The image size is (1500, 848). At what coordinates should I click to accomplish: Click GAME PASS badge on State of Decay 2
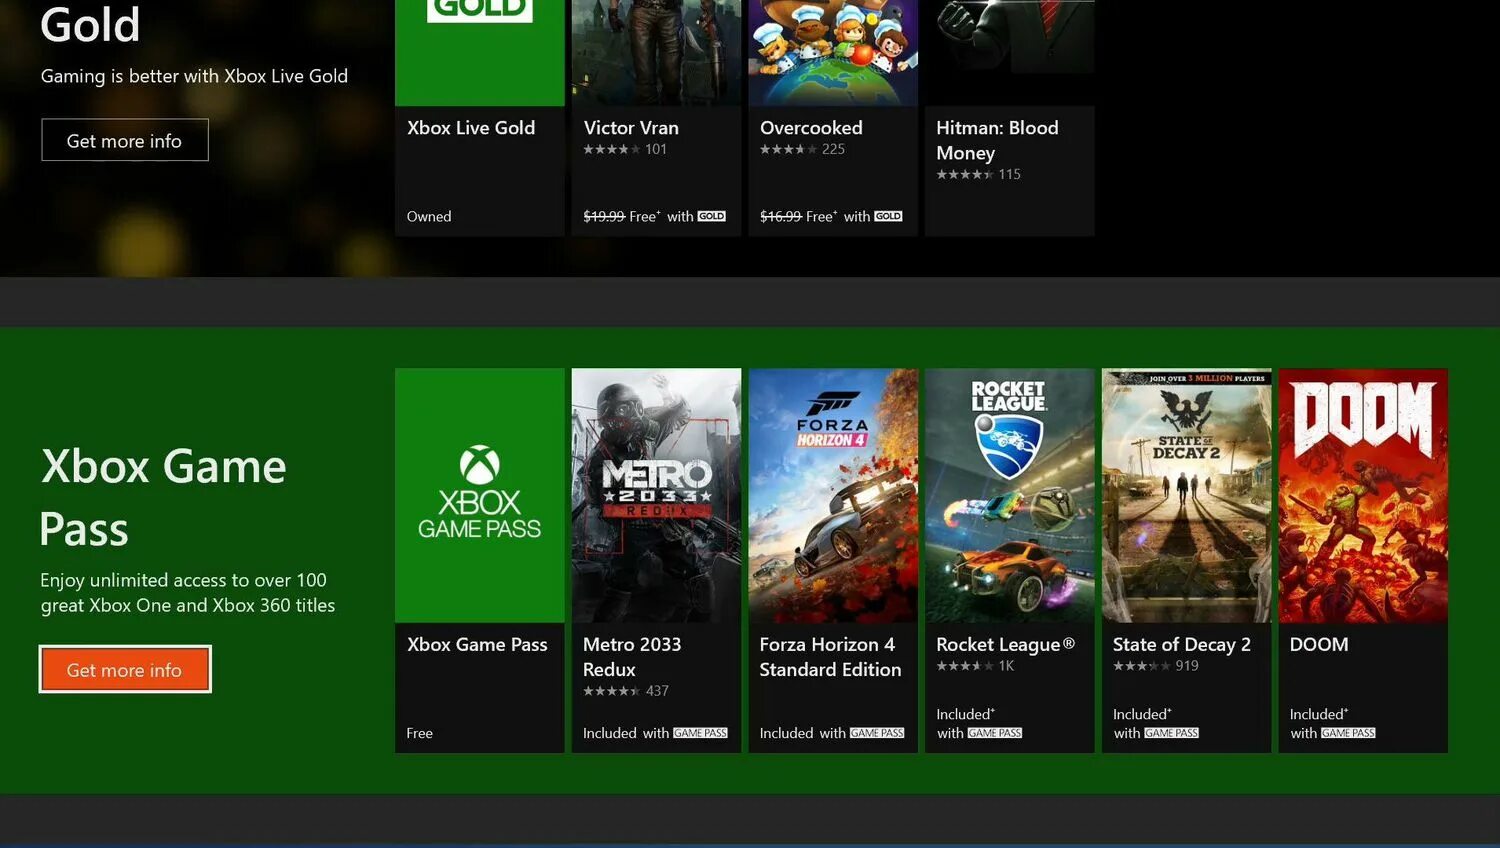pos(1171,733)
